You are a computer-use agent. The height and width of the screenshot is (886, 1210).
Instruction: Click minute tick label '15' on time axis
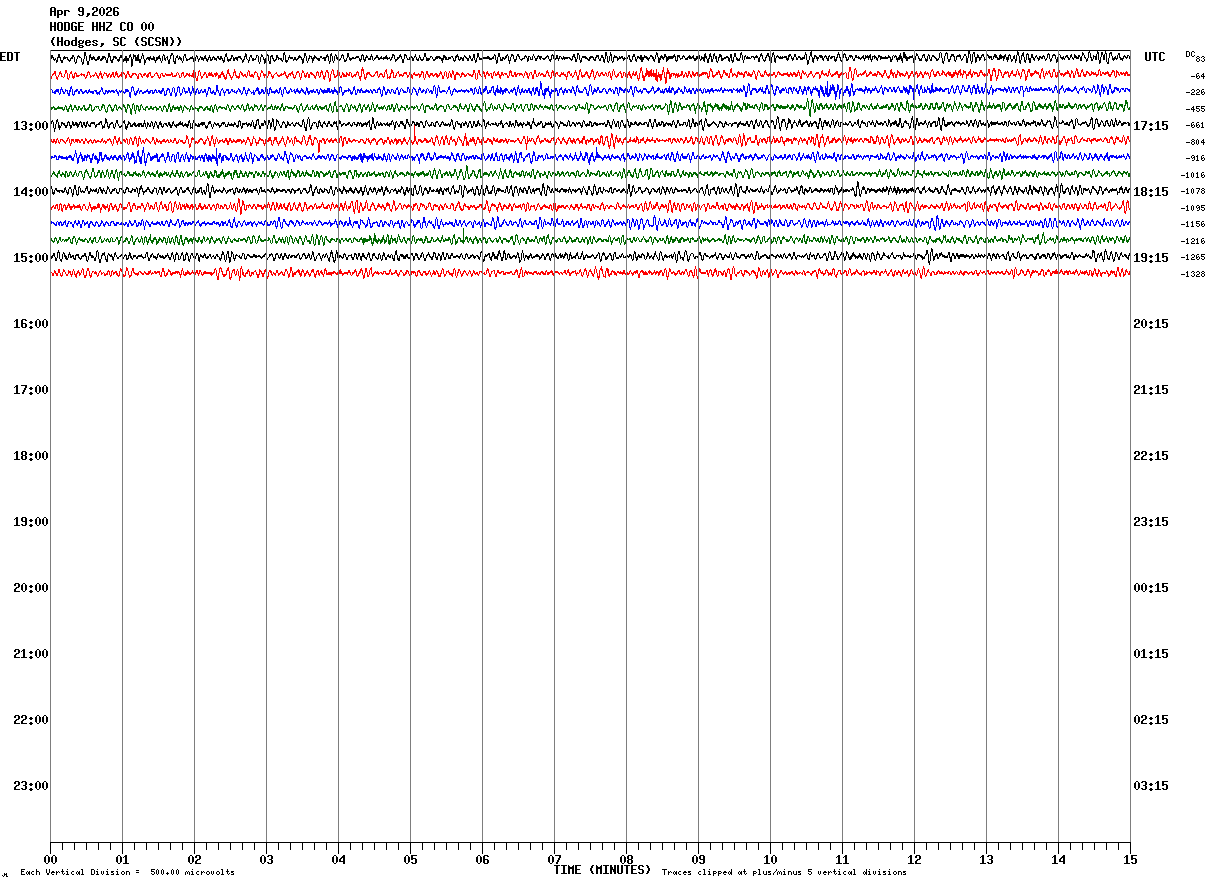point(1129,860)
